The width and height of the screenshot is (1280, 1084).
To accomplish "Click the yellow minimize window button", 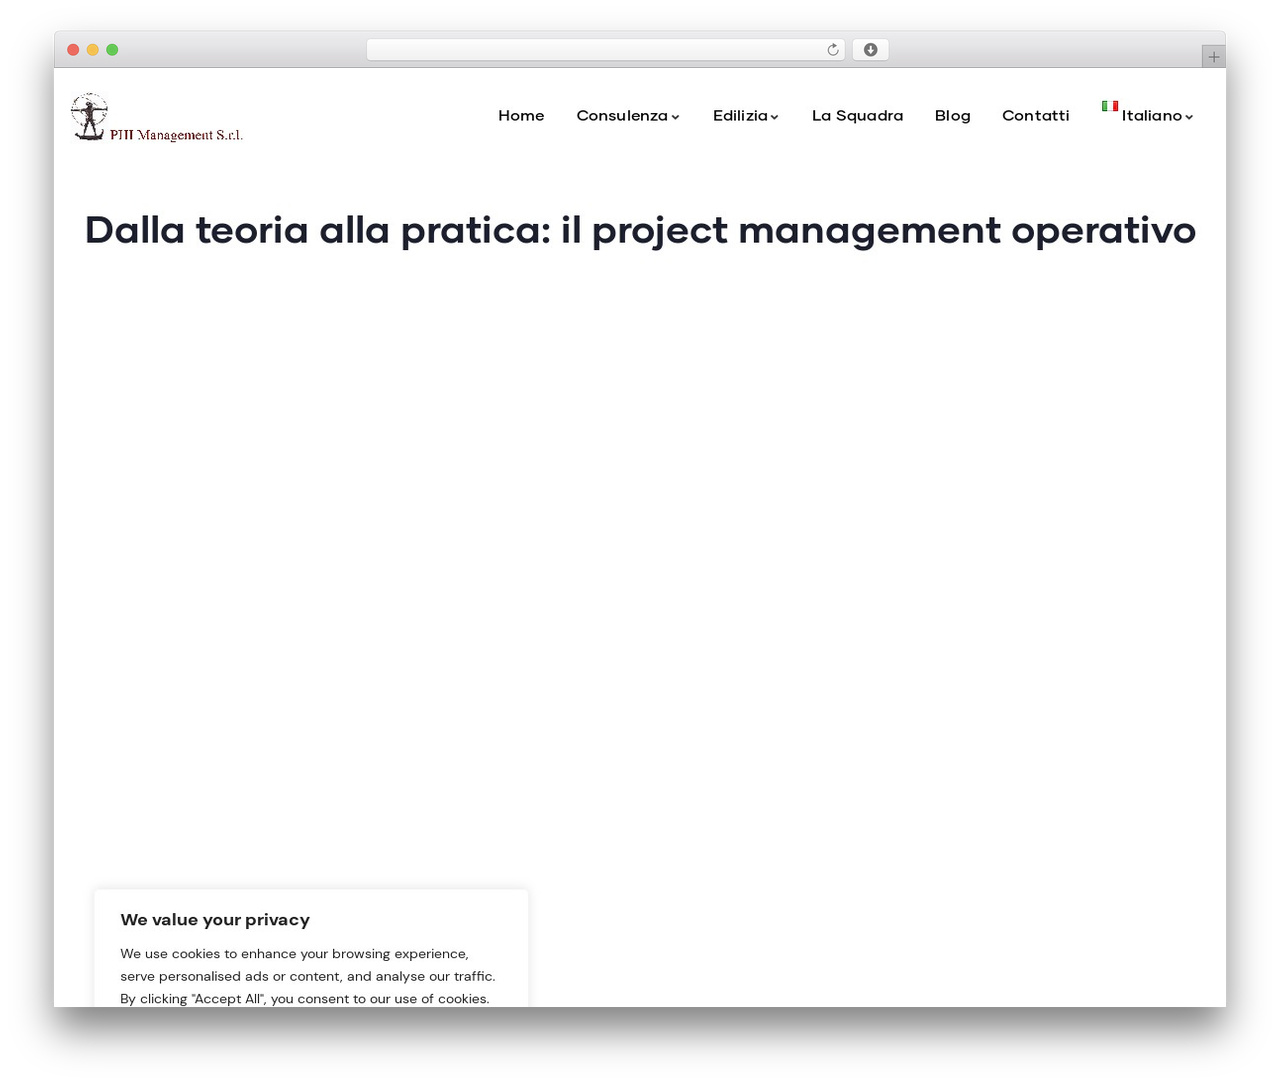I will [93, 50].
